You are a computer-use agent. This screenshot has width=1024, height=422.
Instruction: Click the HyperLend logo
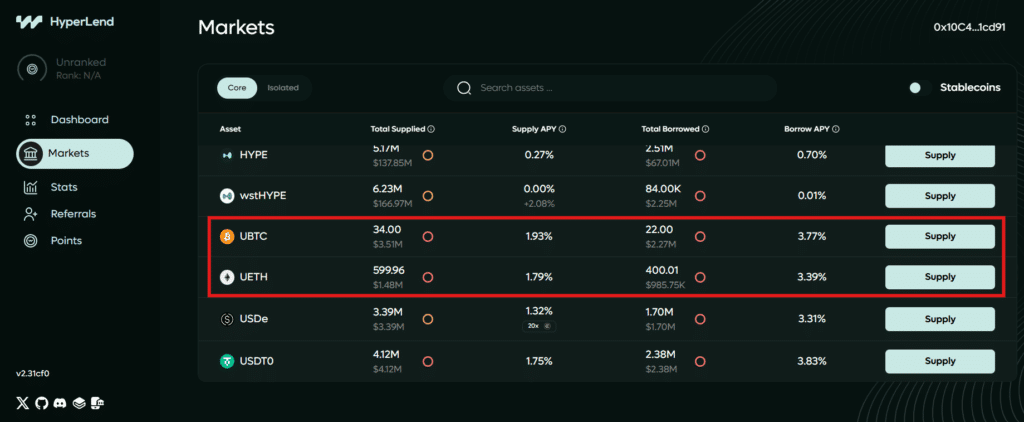65,22
